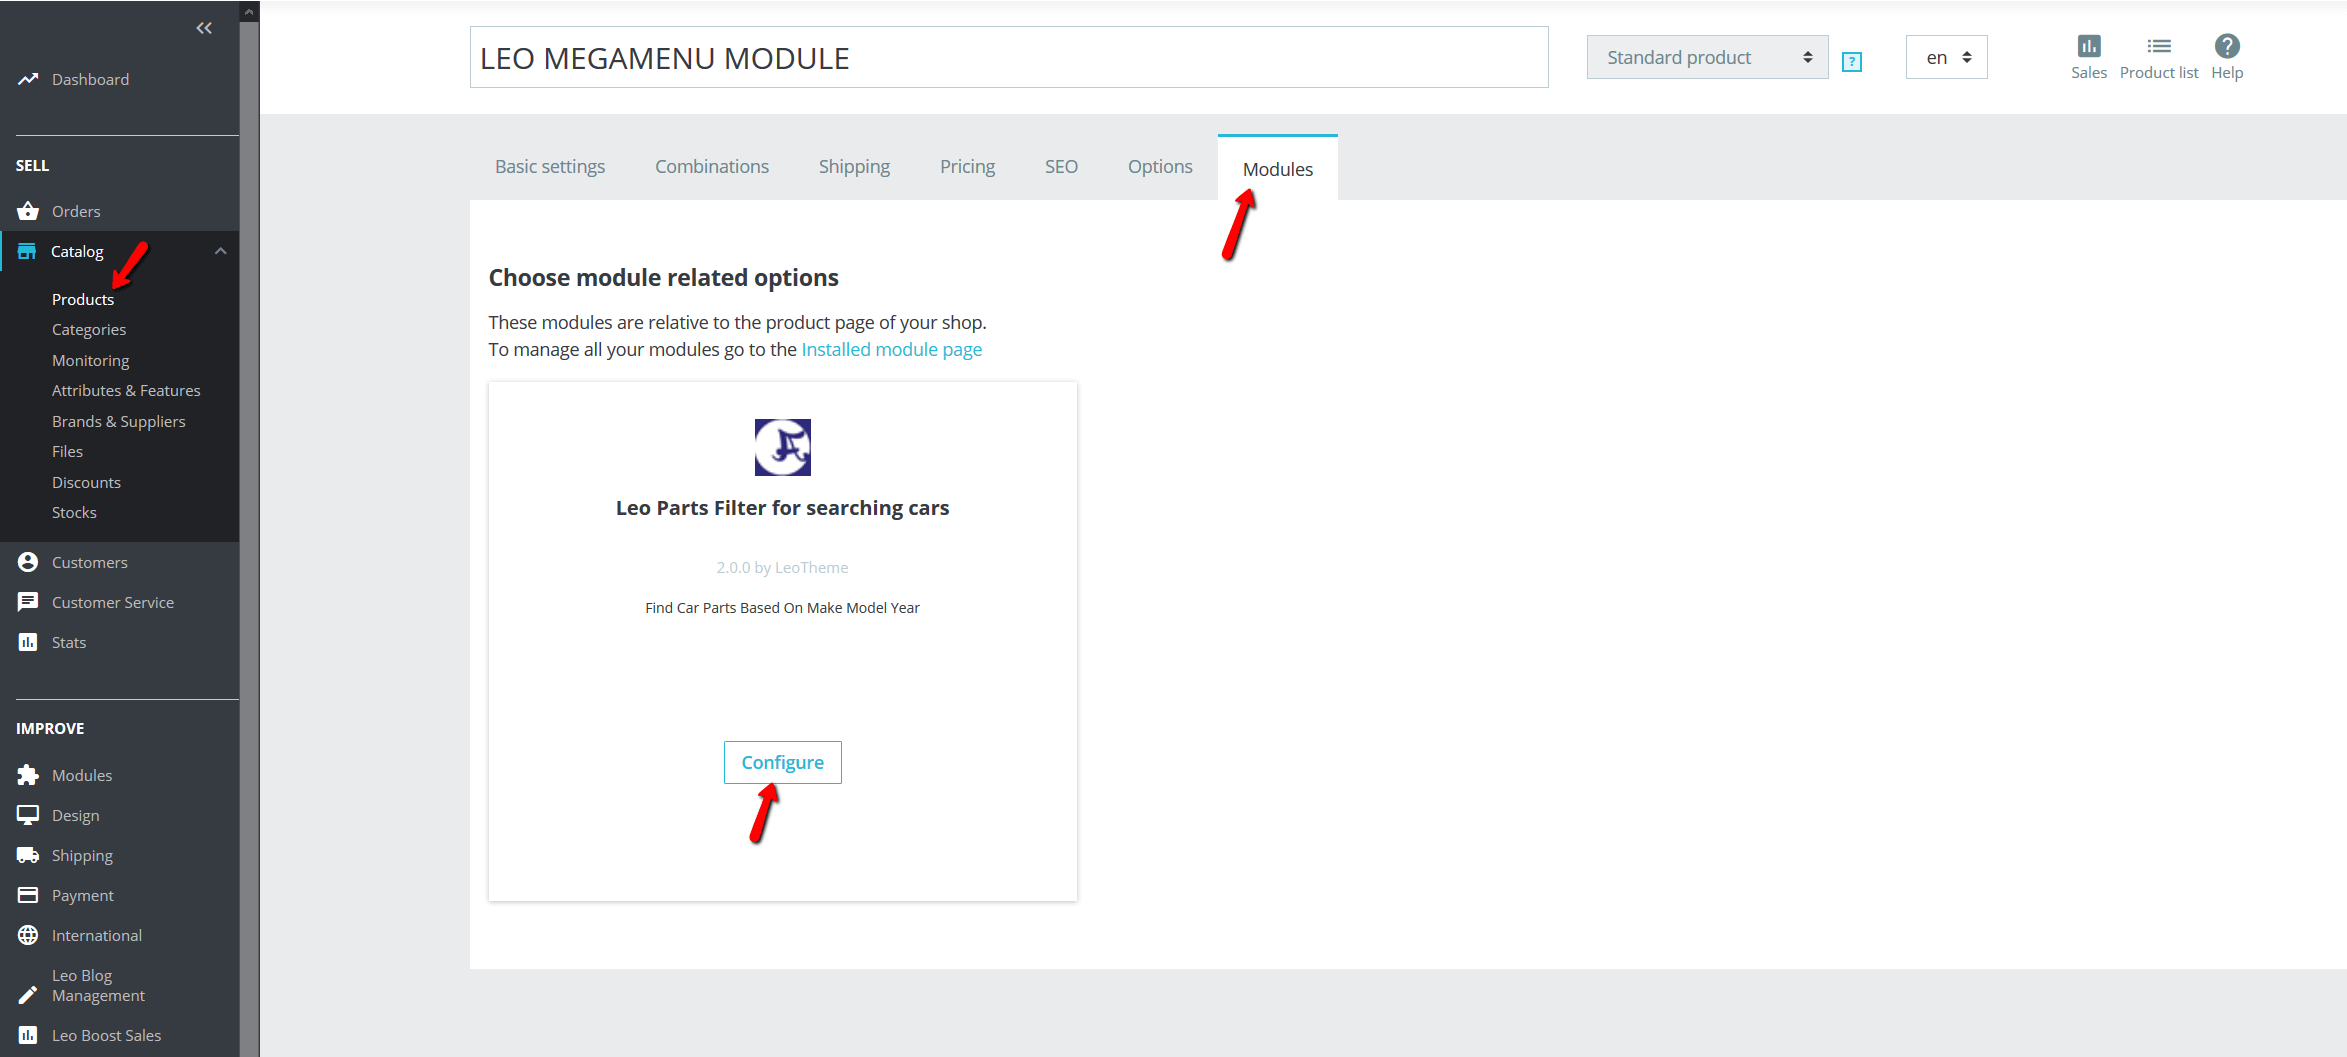Open Categories in the Catalog submenu
This screenshot has height=1057, width=2347.
point(89,329)
